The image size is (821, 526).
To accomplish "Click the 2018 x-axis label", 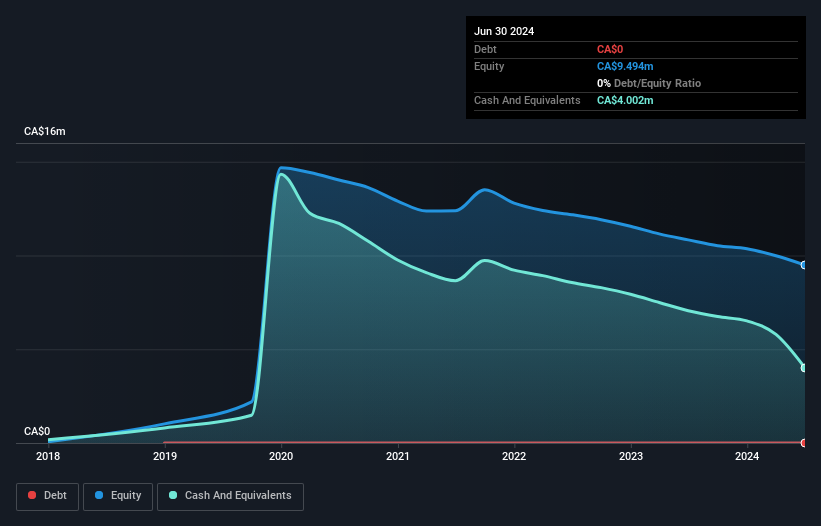I will [x=48, y=456].
